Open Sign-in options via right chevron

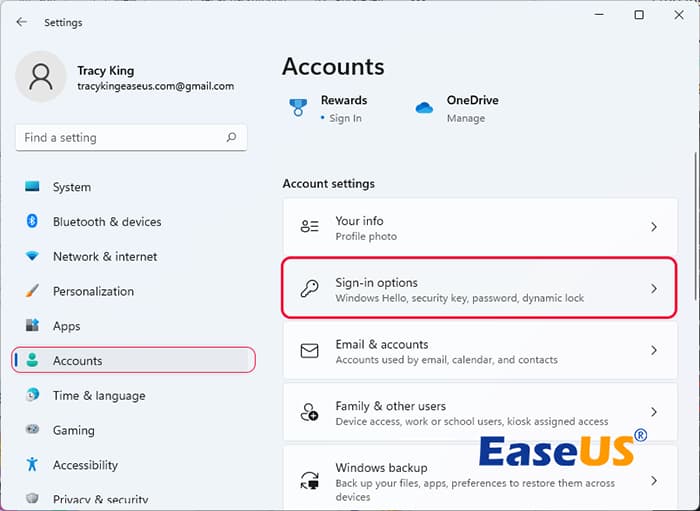tap(654, 289)
